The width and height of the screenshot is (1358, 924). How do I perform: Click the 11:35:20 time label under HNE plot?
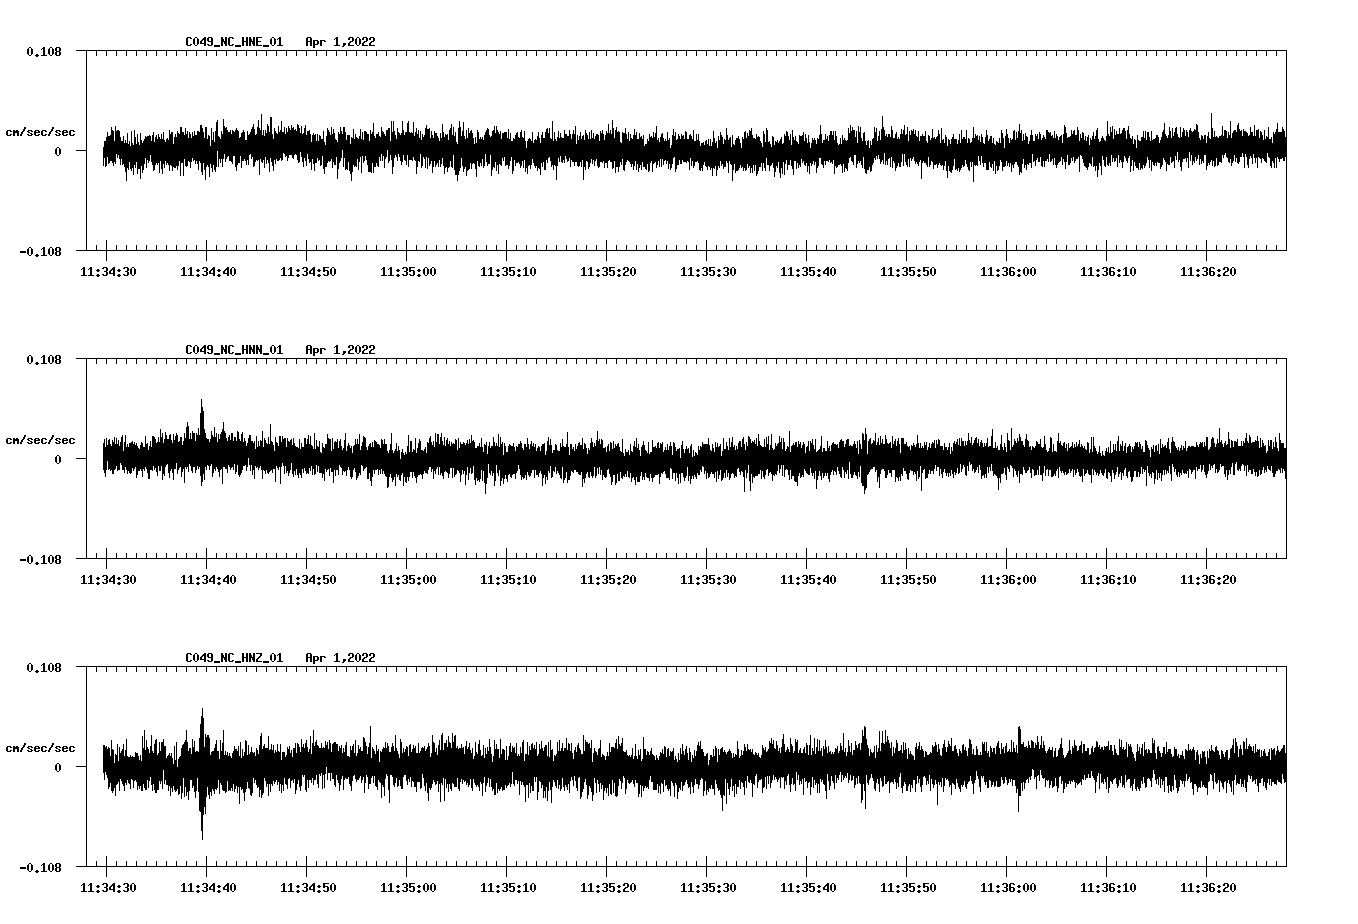click(x=608, y=272)
